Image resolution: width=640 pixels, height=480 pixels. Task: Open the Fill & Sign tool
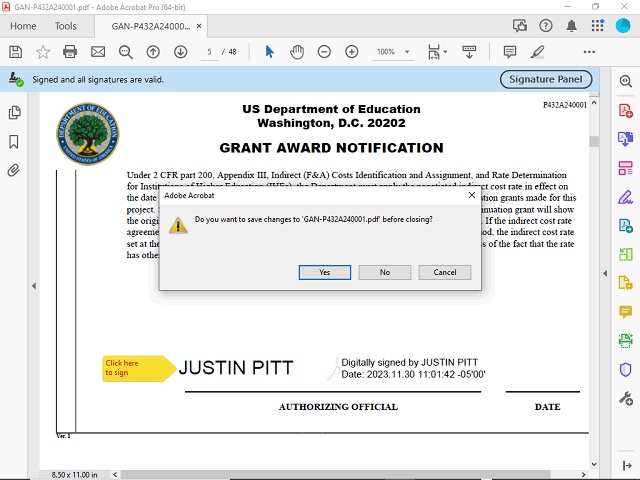tap(625, 197)
